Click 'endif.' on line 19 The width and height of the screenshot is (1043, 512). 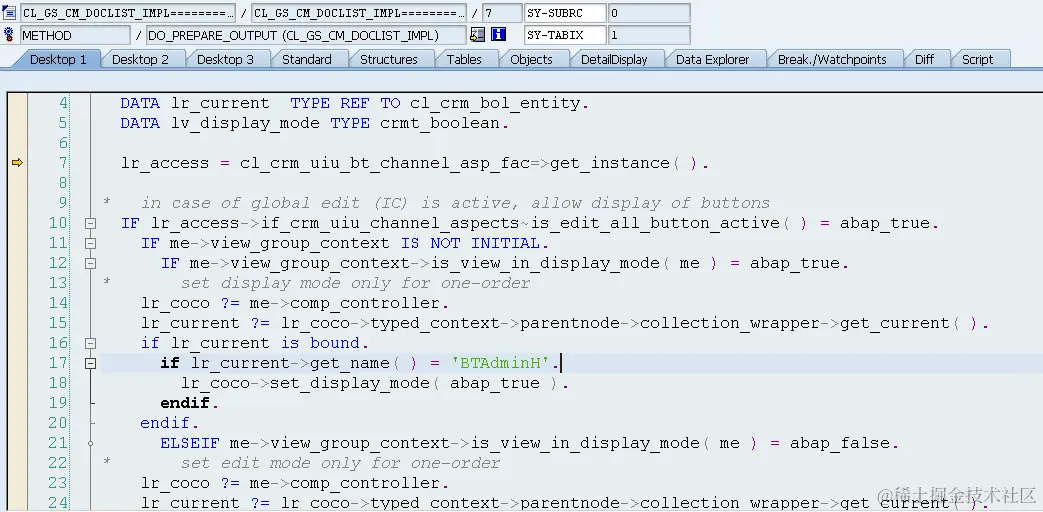pos(190,403)
